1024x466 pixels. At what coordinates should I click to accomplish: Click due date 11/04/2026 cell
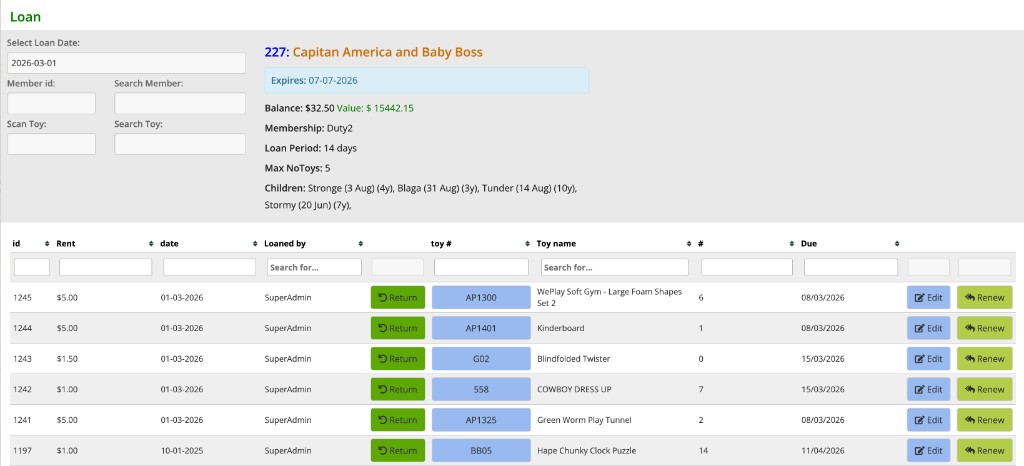tap(823, 450)
